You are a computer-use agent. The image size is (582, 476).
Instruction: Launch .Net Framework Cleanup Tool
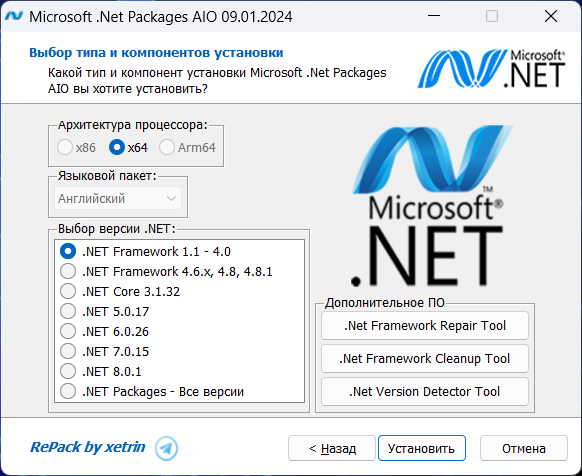pos(425,359)
